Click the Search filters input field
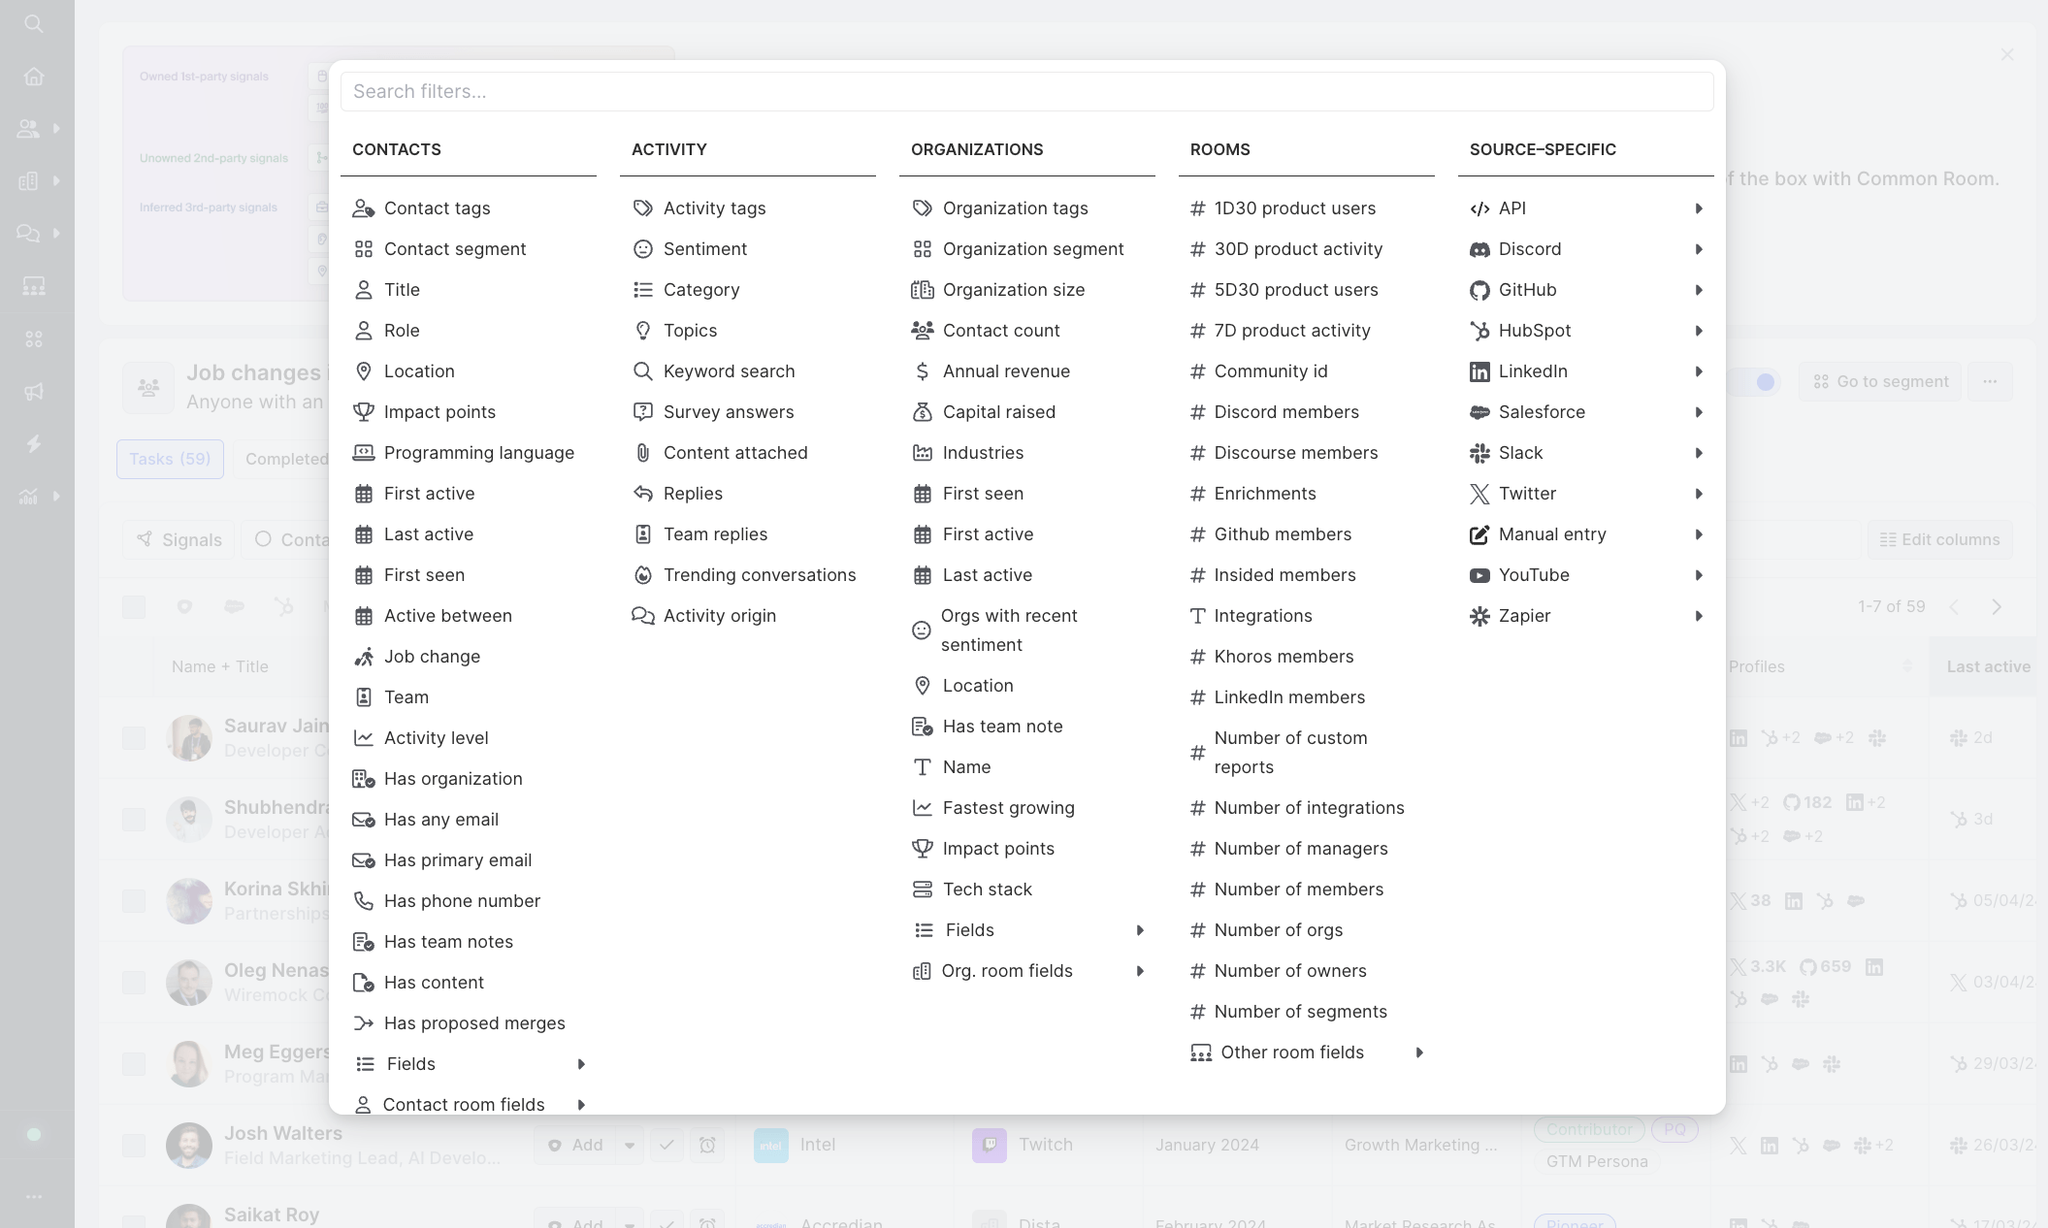2048x1228 pixels. point(1026,91)
